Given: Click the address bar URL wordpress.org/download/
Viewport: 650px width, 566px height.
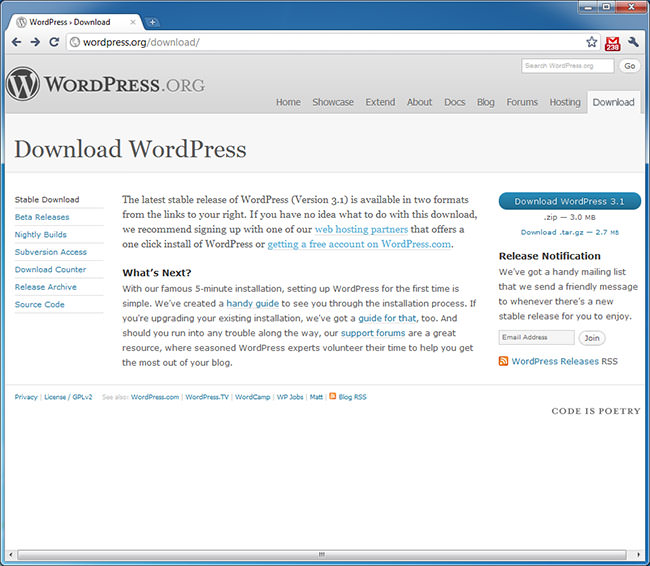Looking at the screenshot, I should [141, 42].
